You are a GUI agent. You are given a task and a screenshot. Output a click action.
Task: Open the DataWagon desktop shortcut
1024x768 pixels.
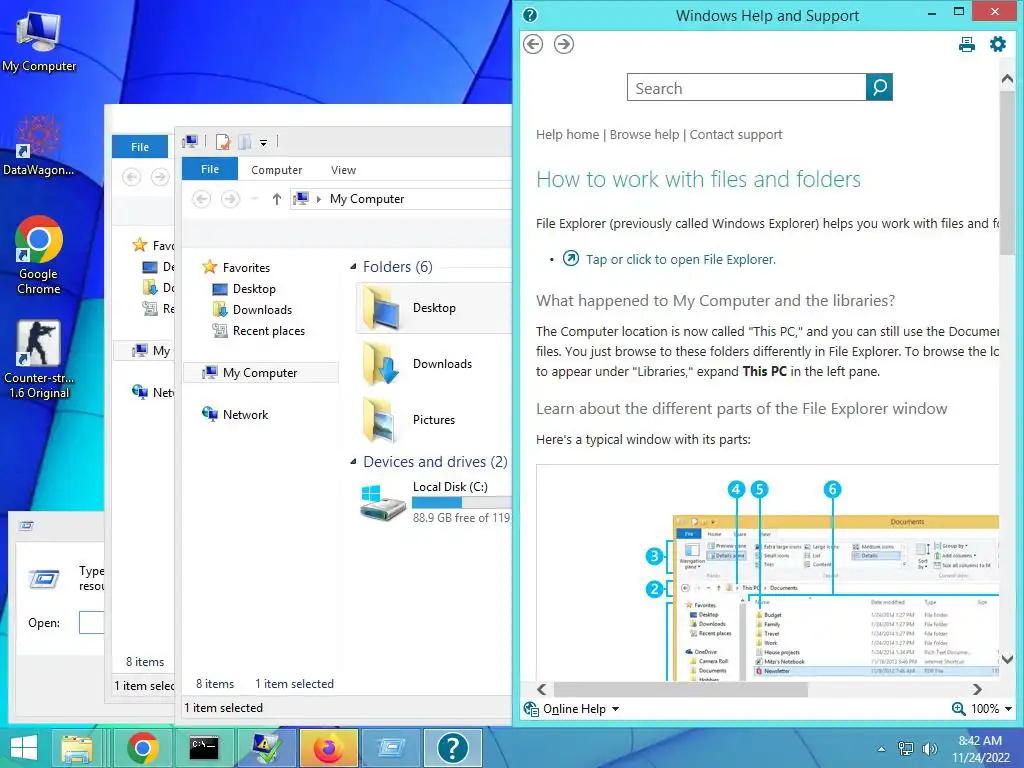click(39, 144)
